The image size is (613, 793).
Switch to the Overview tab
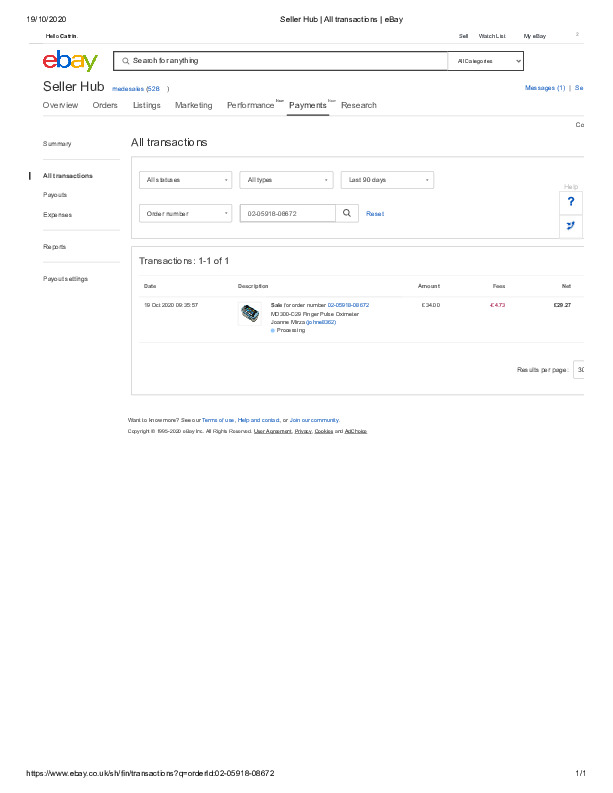point(60,105)
